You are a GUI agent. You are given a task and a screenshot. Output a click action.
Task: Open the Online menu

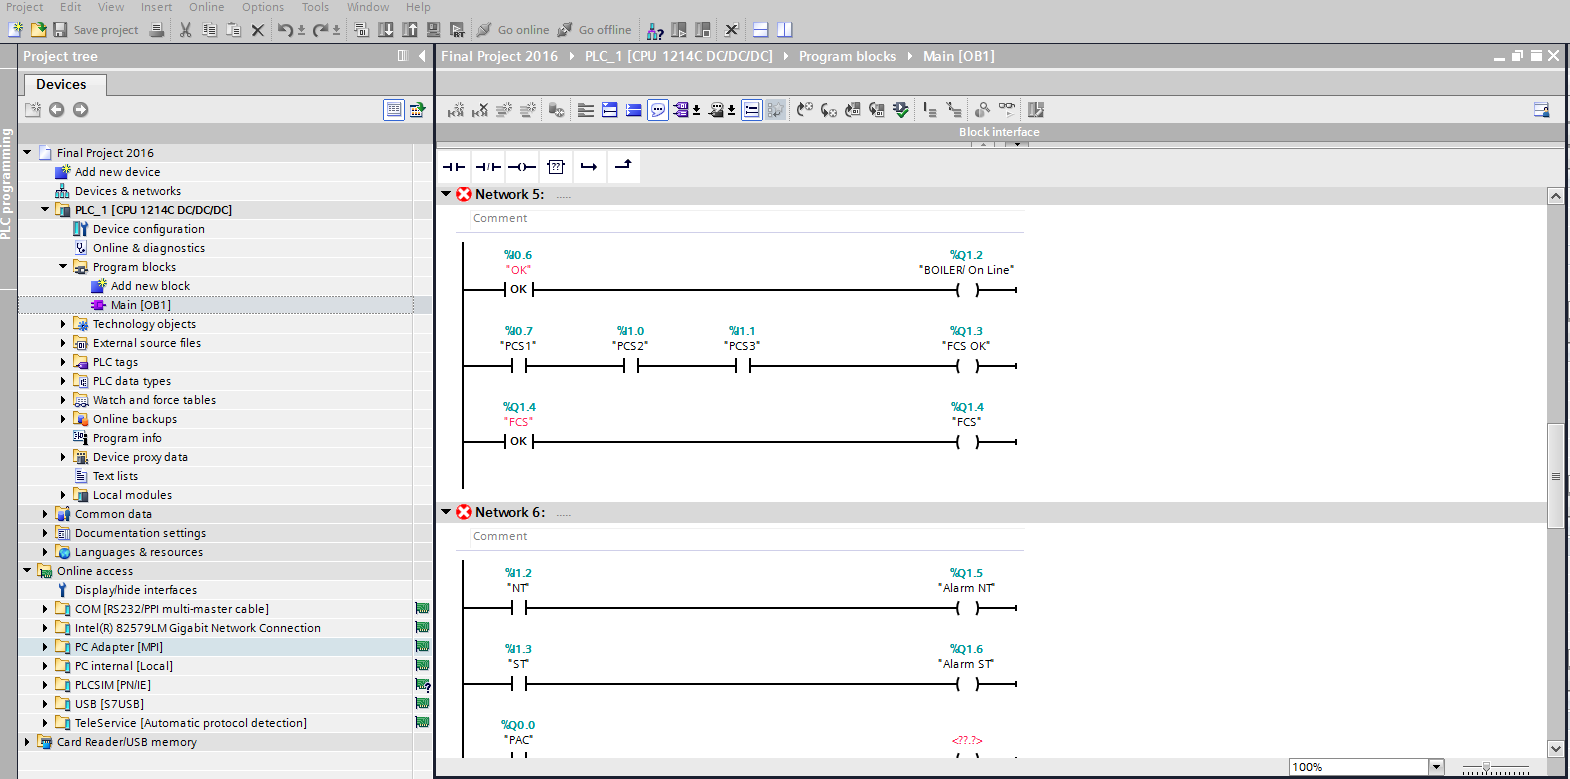coord(207,7)
